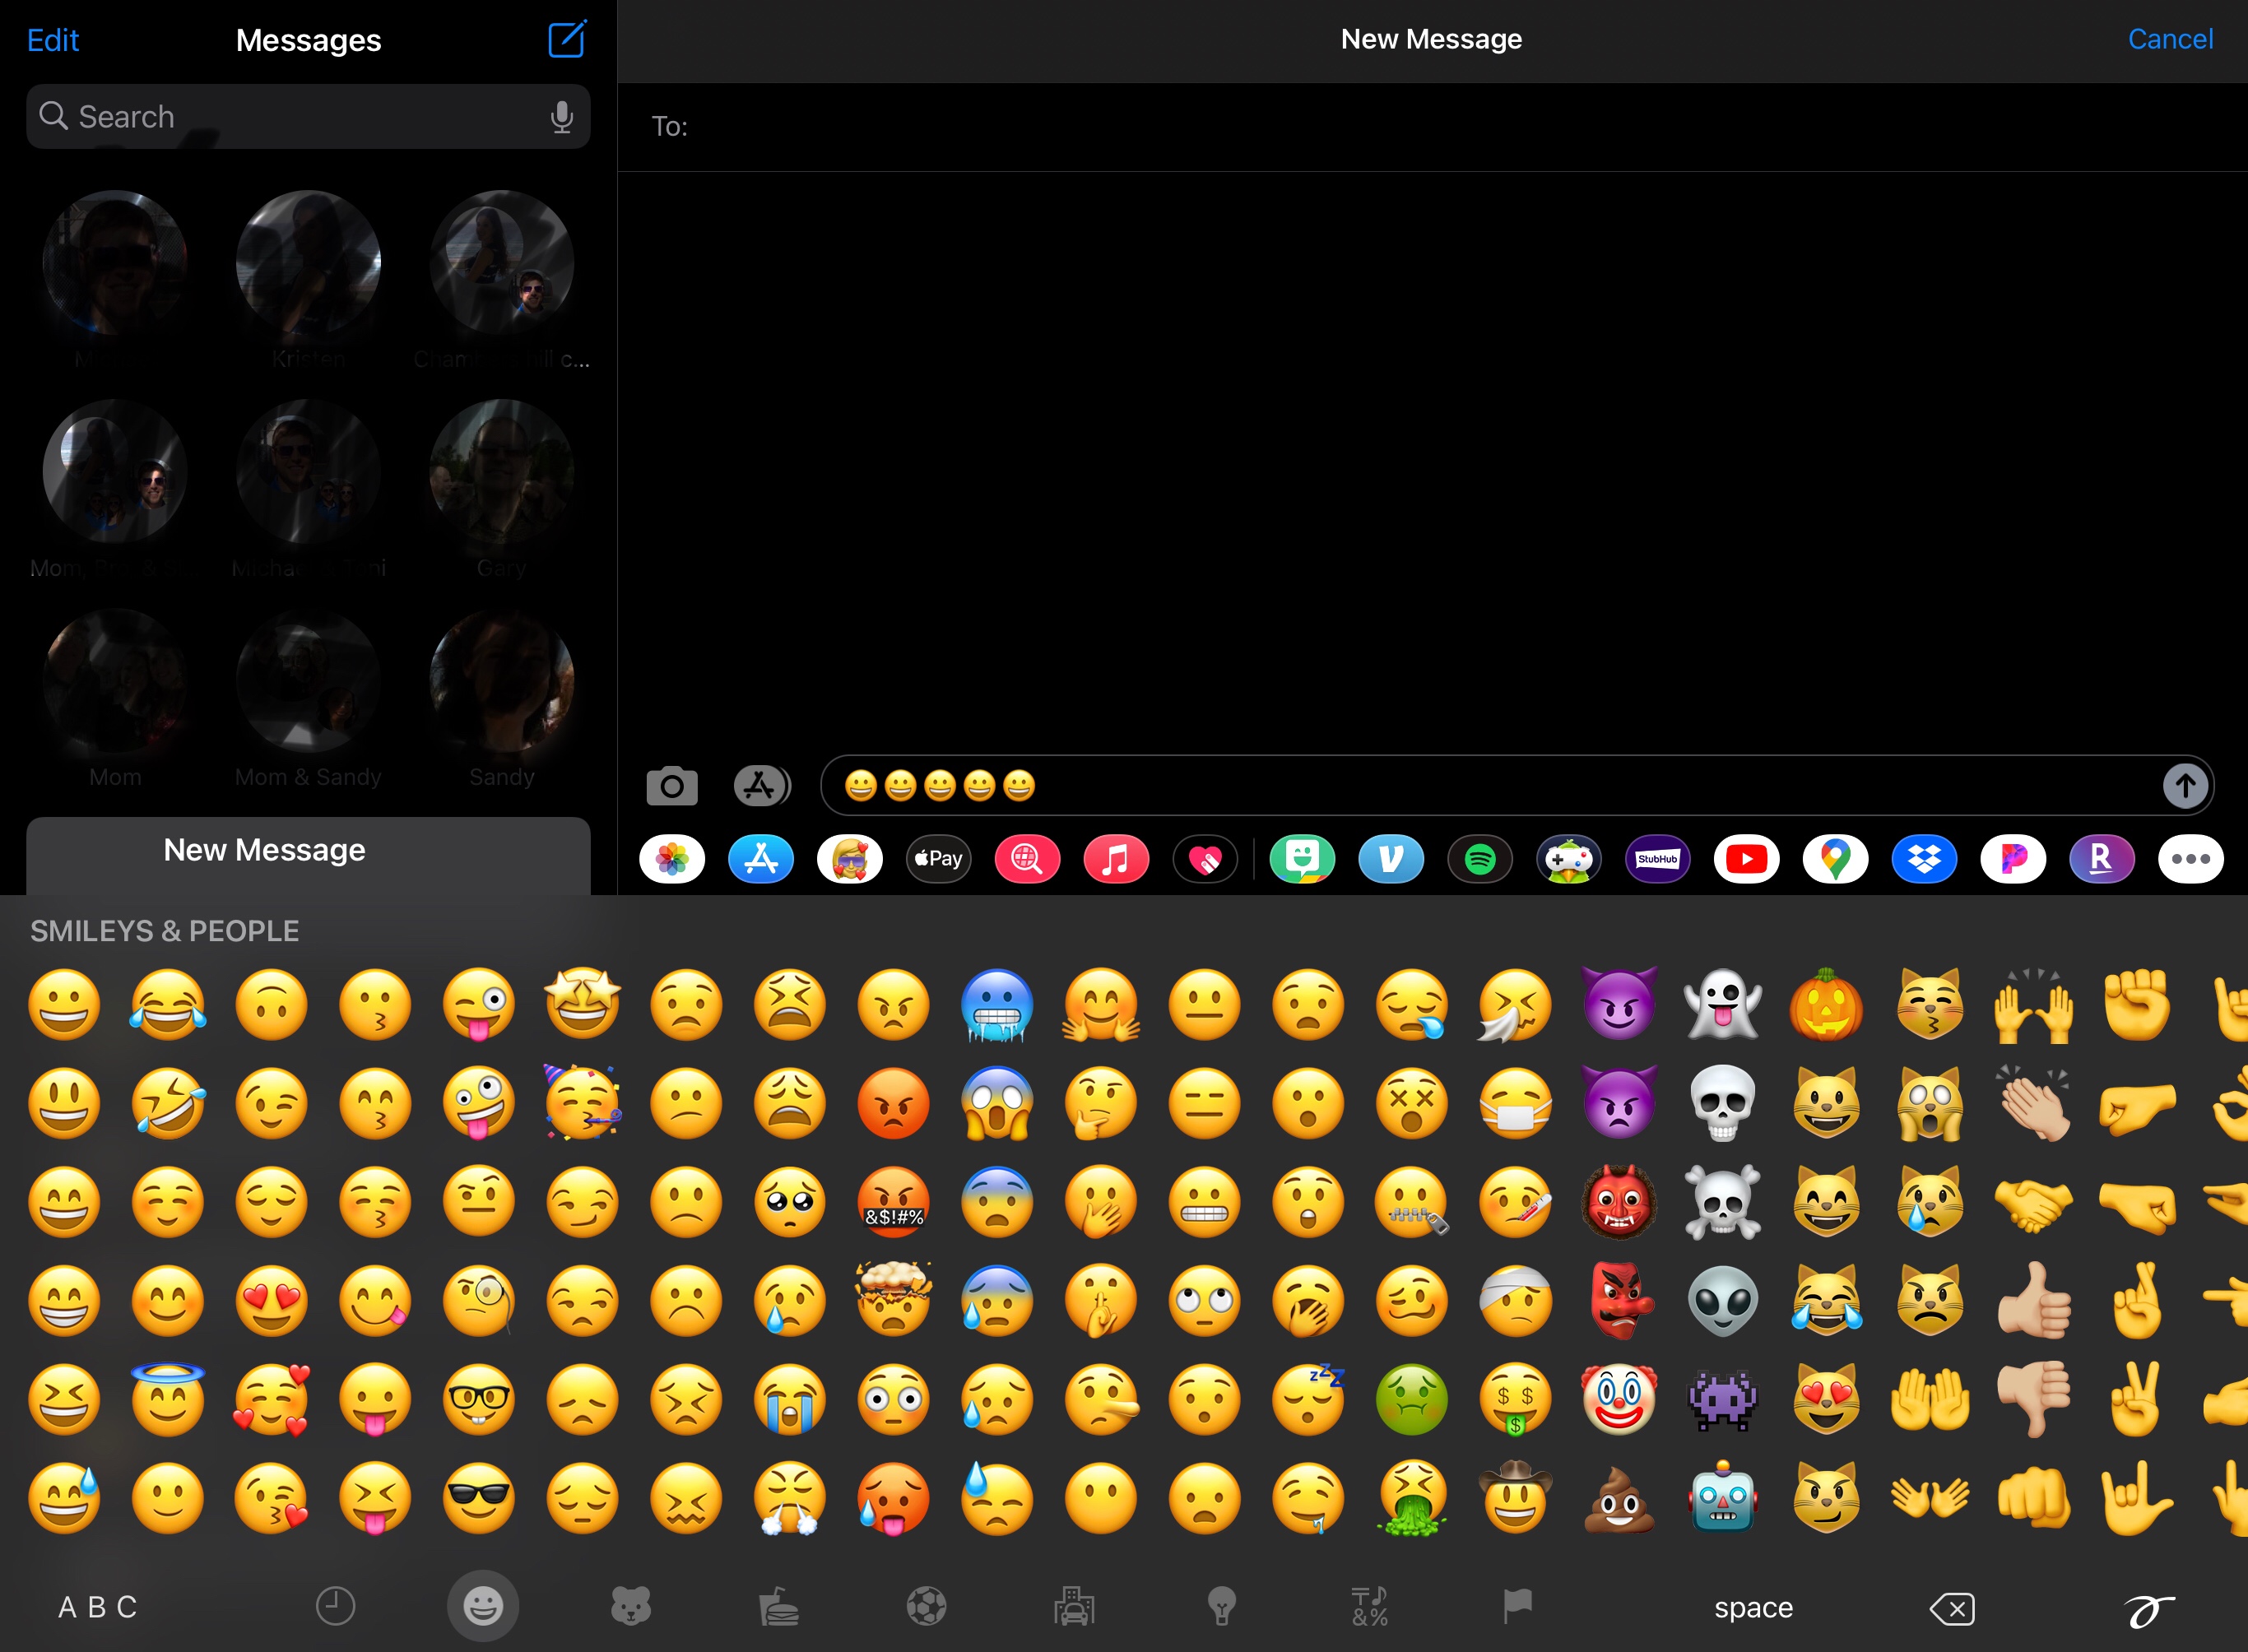Screen dimensions: 2248x1652
Task: Switch keyboard to ABC letters
Action: click(x=97, y=1607)
